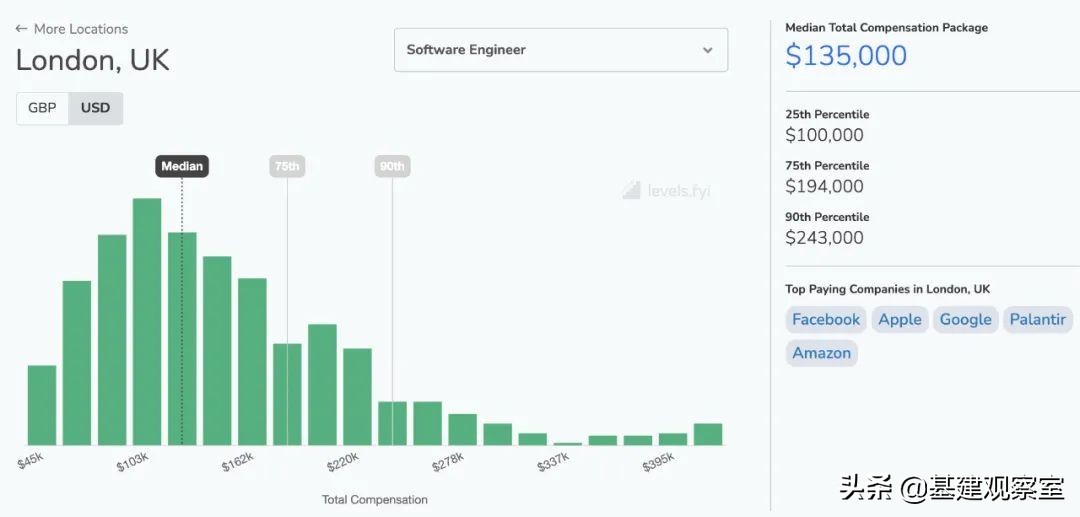The width and height of the screenshot is (1080, 517).
Task: Click the back arrow beside More Locations
Action: click(21, 29)
